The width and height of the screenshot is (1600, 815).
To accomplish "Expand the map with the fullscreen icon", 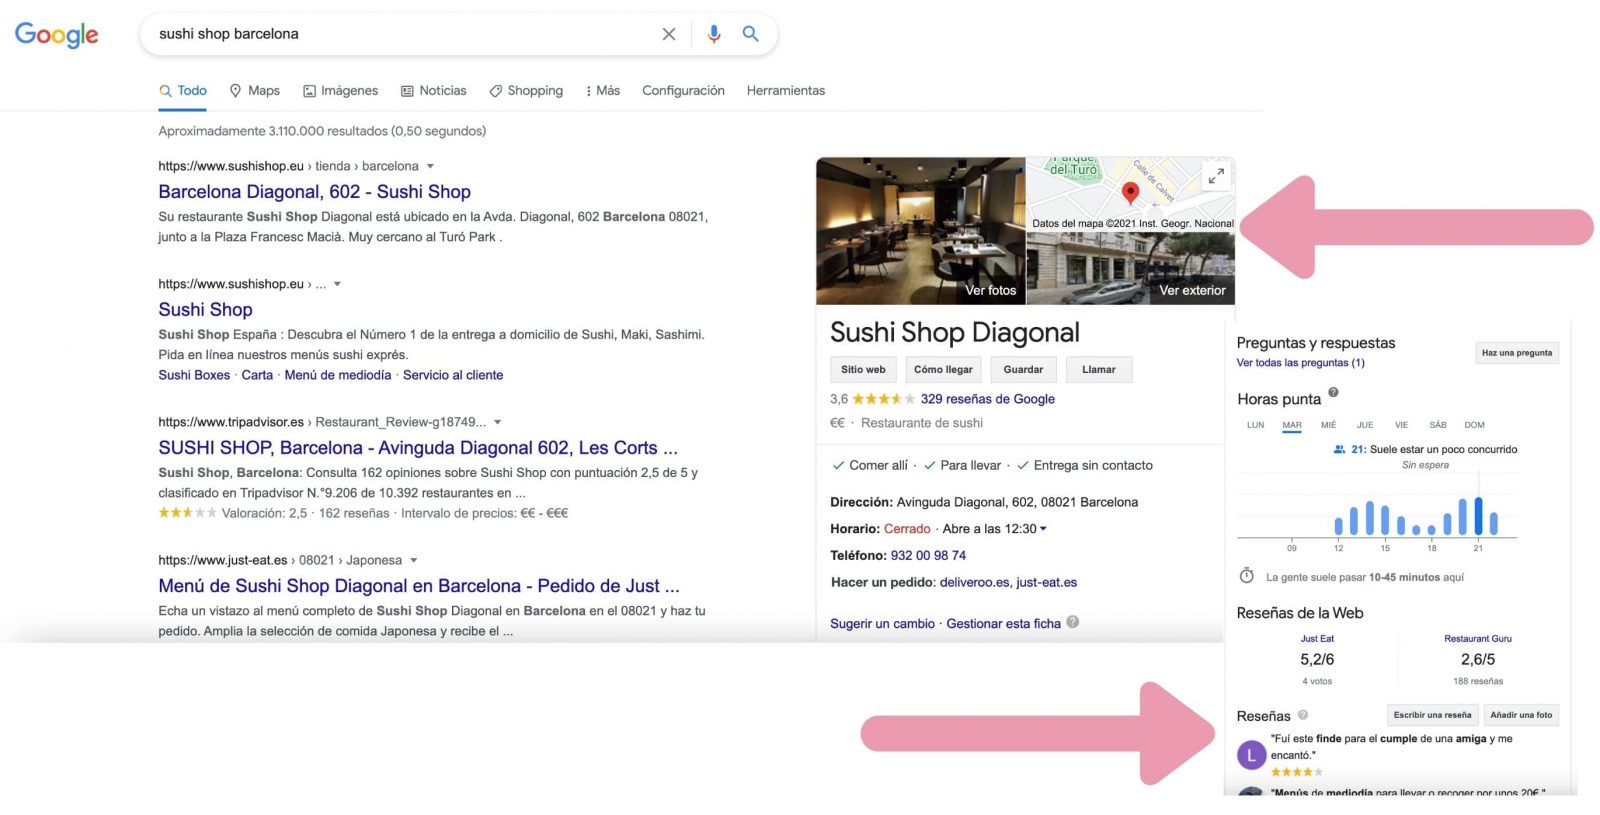I will [x=1216, y=177].
